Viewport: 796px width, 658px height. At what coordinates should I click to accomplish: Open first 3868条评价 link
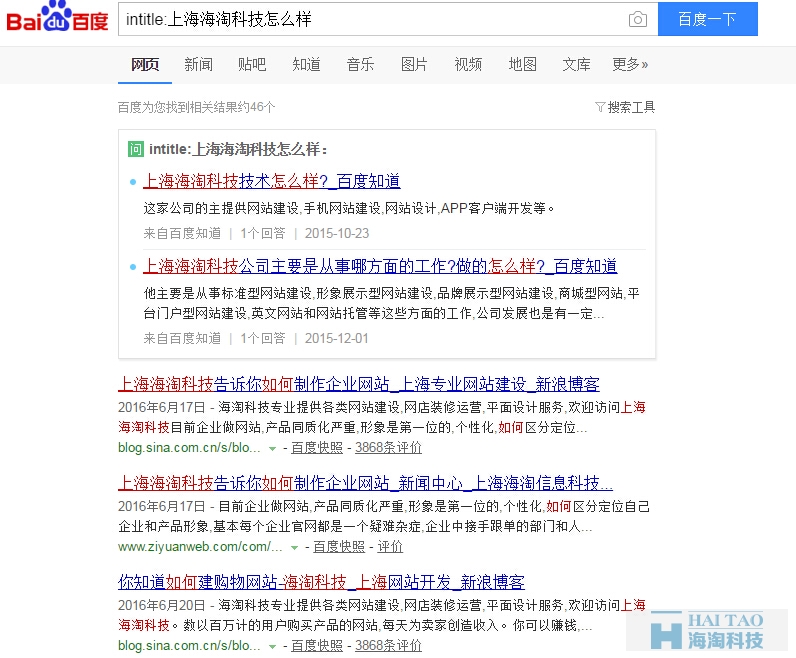388,447
